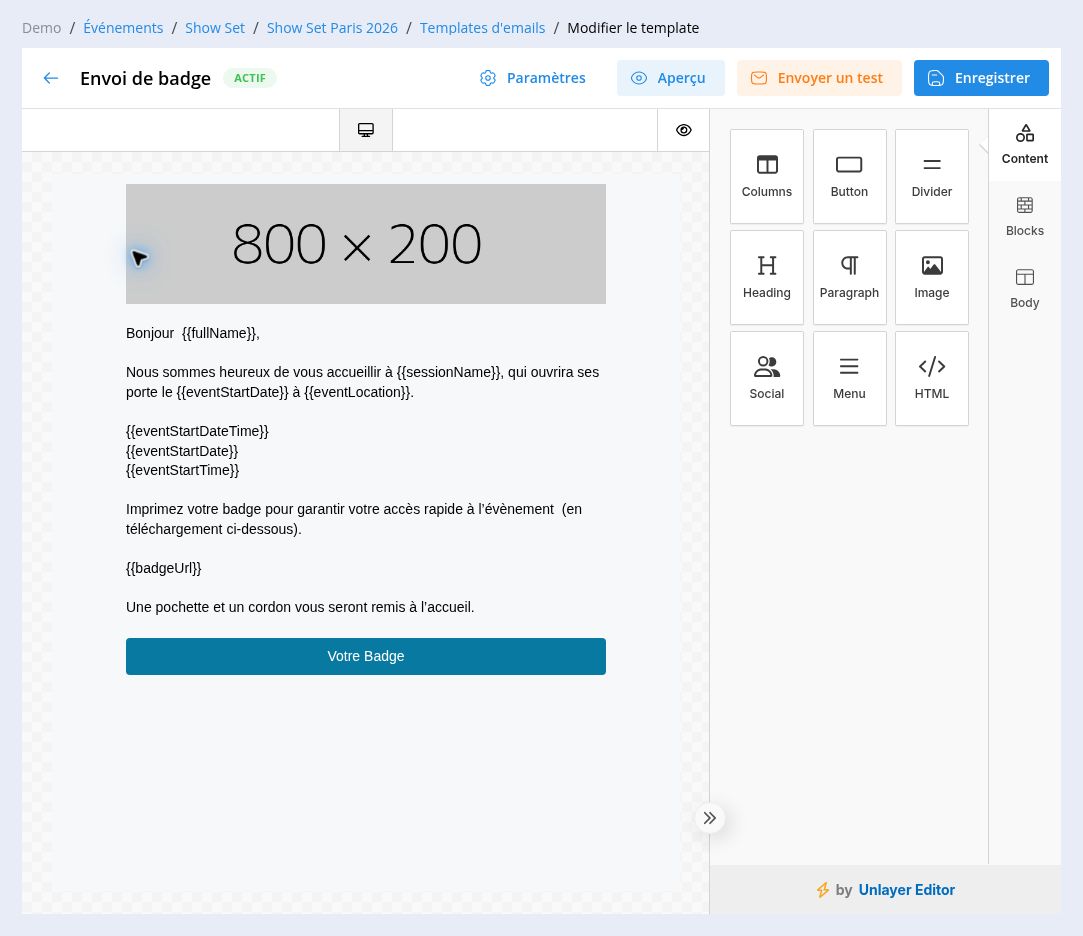Click the Imprimez votre badge paragraph
This screenshot has width=1083, height=936.
tap(354, 519)
